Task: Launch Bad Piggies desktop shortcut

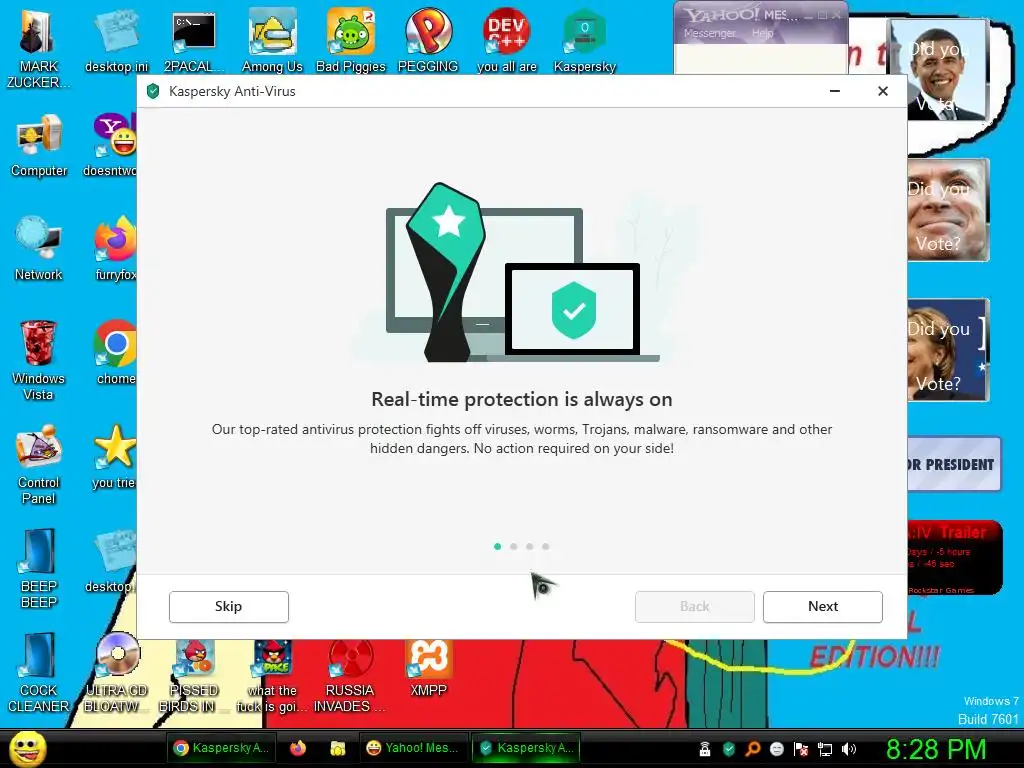Action: (x=351, y=41)
